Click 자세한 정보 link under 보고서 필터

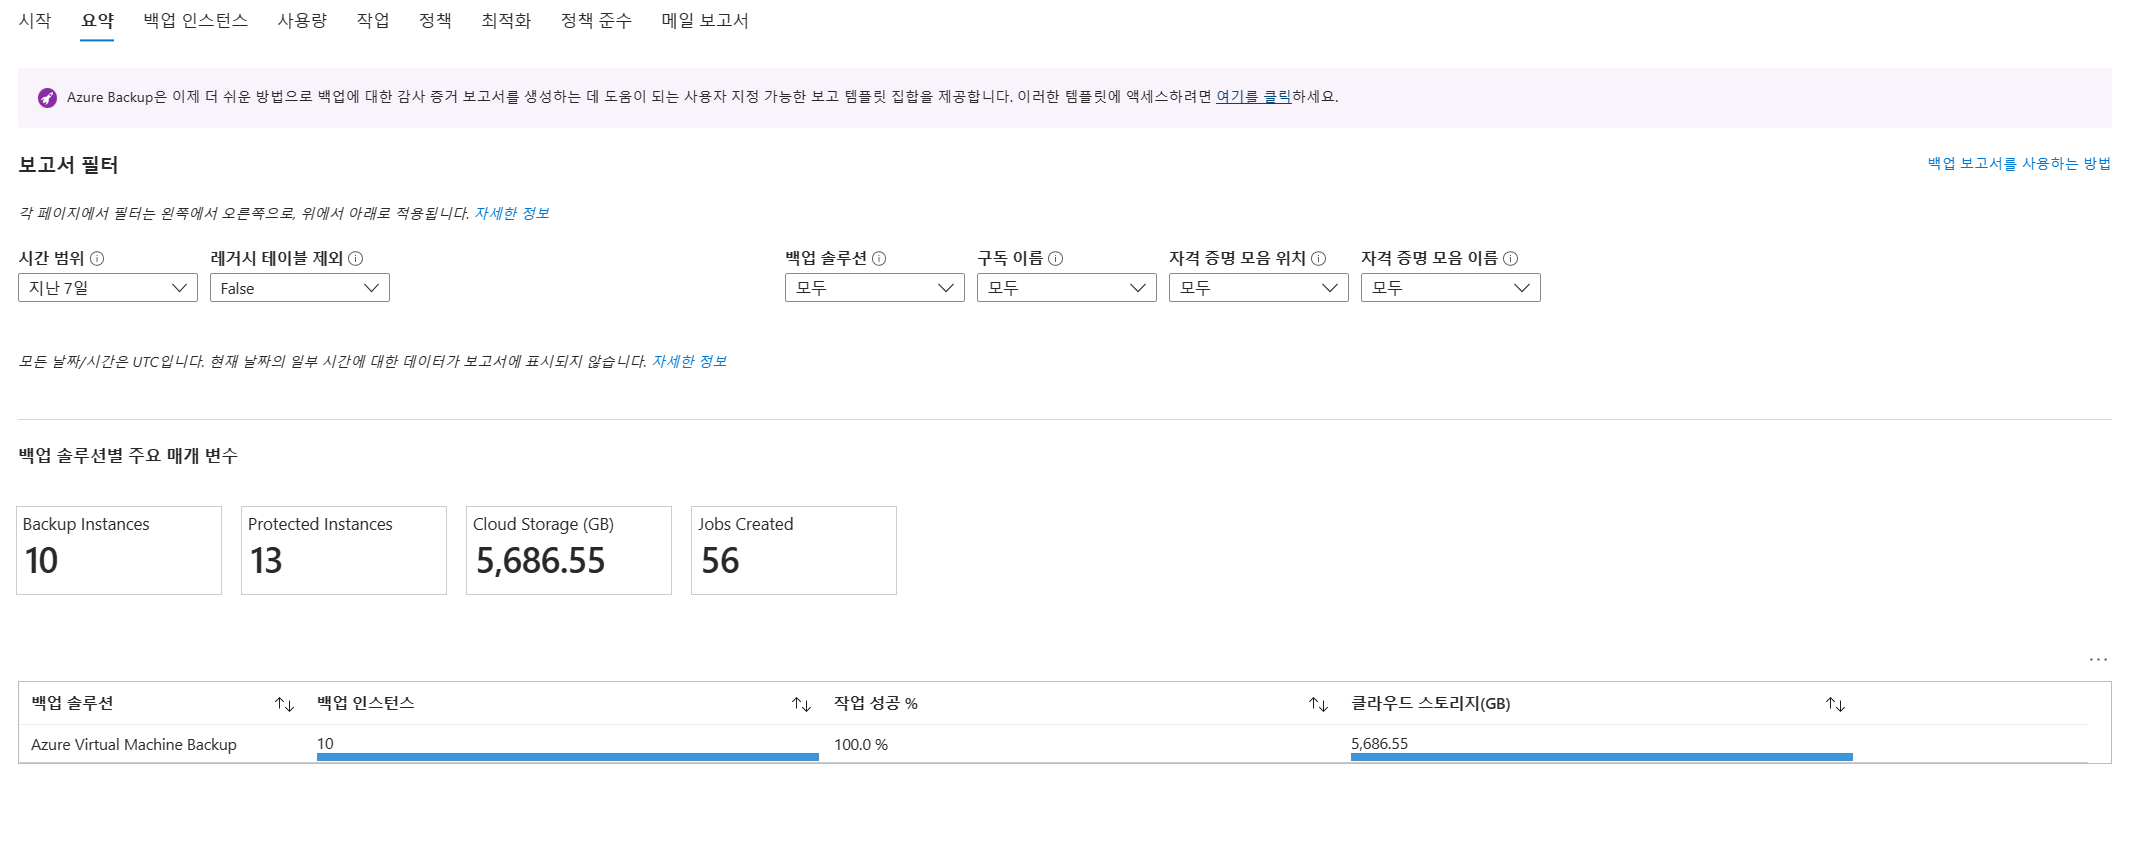pos(512,213)
